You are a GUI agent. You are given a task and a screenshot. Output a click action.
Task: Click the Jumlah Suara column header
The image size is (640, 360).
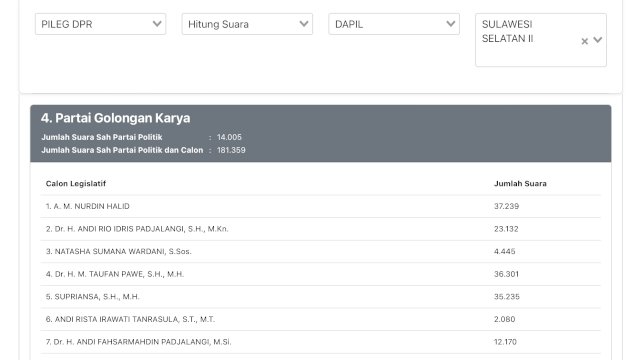click(x=520, y=184)
